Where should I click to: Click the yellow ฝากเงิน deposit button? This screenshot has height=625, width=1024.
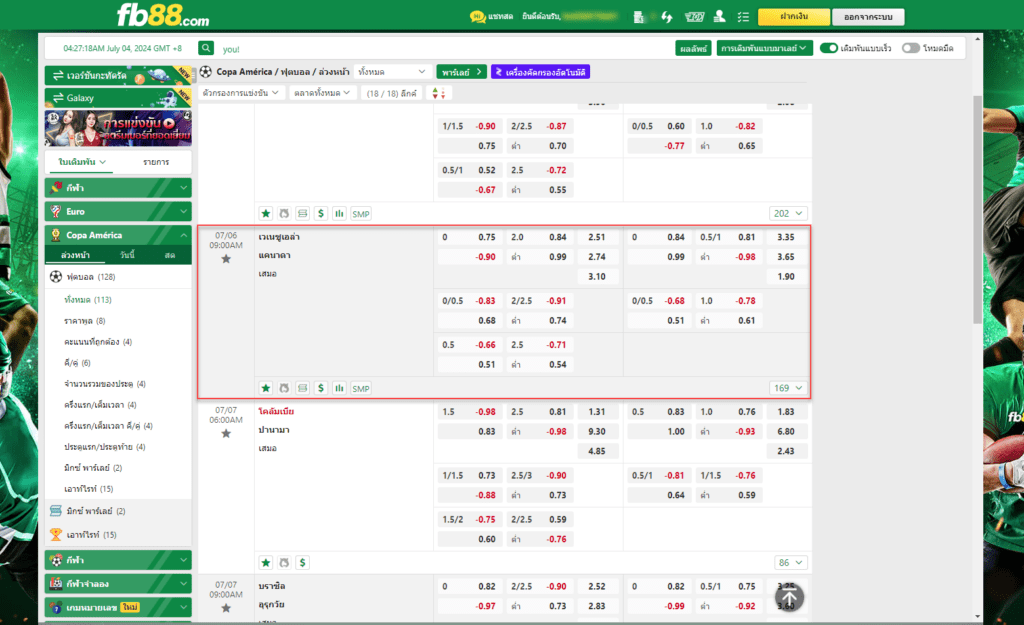coord(793,16)
